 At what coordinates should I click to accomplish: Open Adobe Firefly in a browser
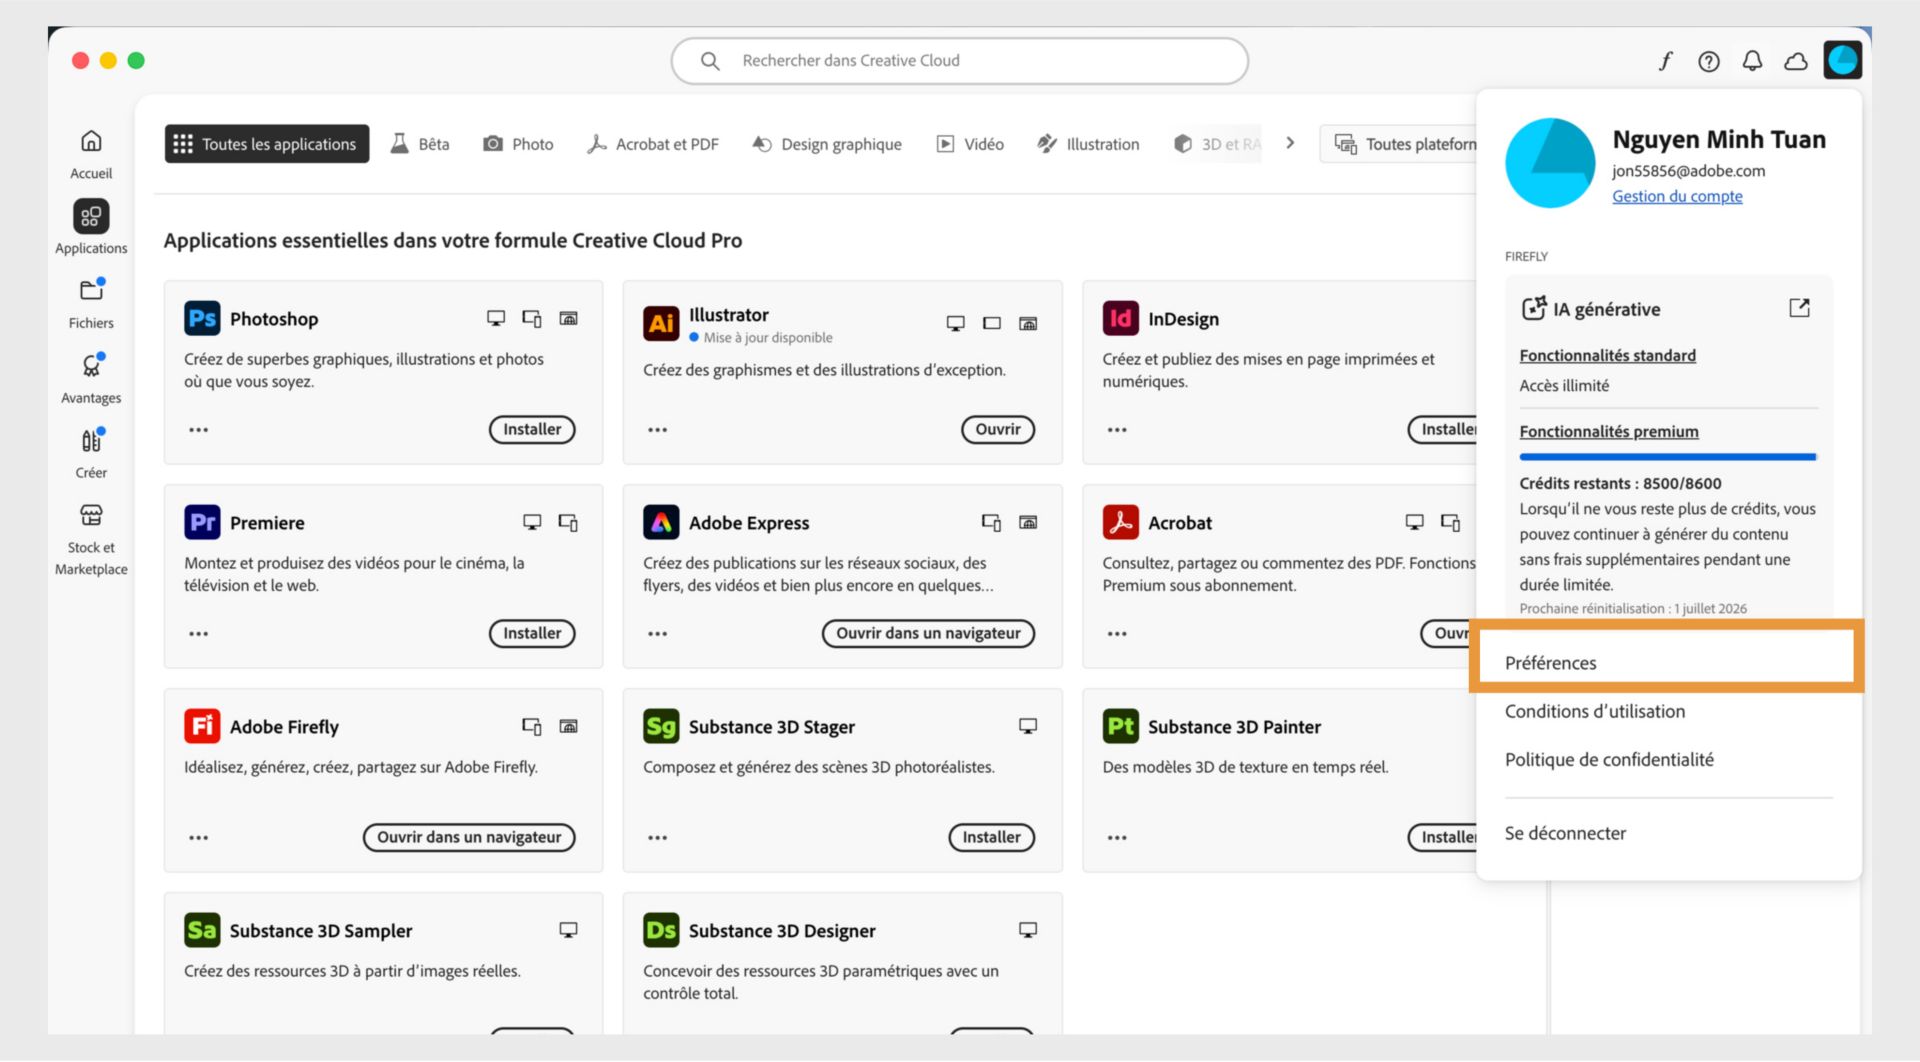[x=469, y=837]
